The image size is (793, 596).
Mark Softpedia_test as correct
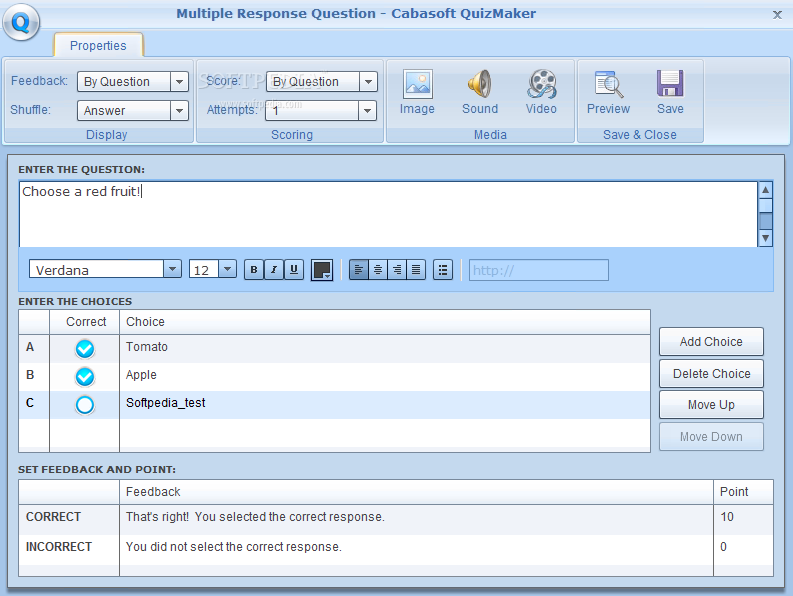point(84,405)
